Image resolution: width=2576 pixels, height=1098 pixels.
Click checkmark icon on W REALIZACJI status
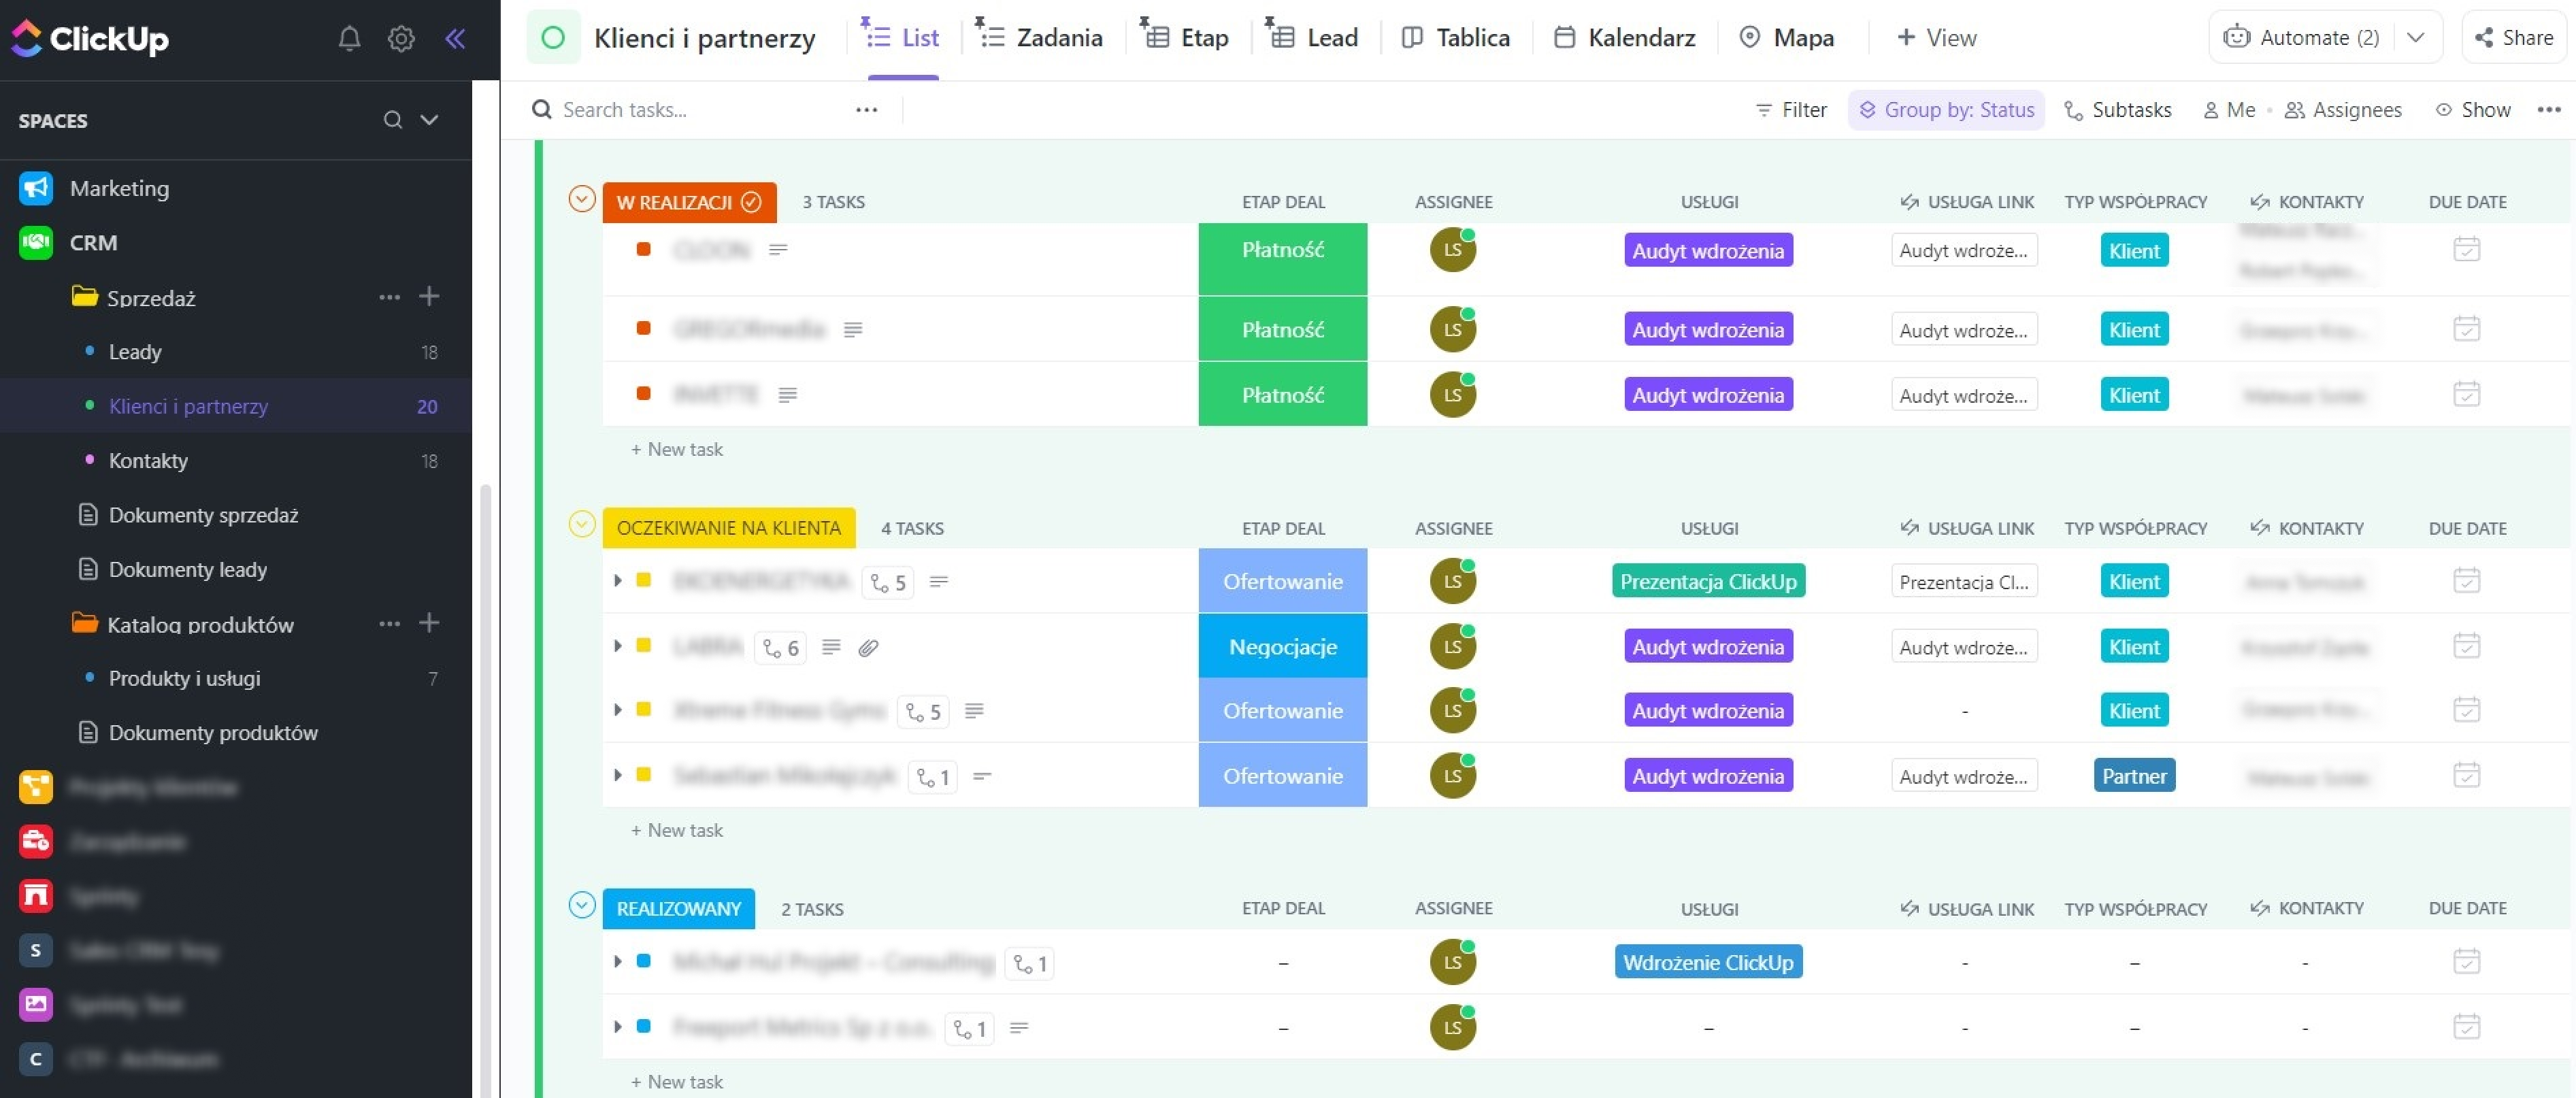coord(751,202)
